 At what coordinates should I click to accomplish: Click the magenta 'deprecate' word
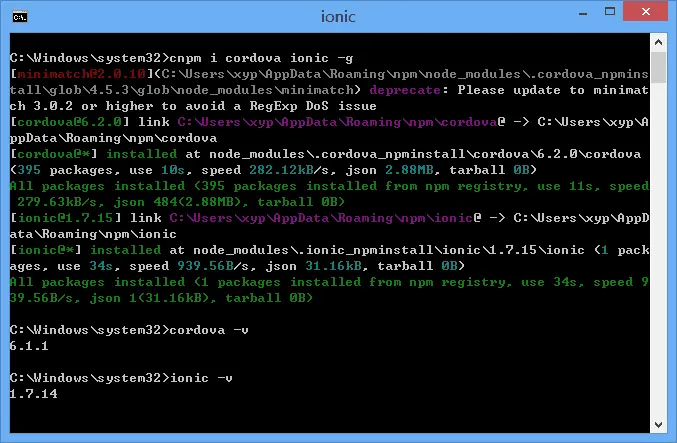(x=405, y=90)
